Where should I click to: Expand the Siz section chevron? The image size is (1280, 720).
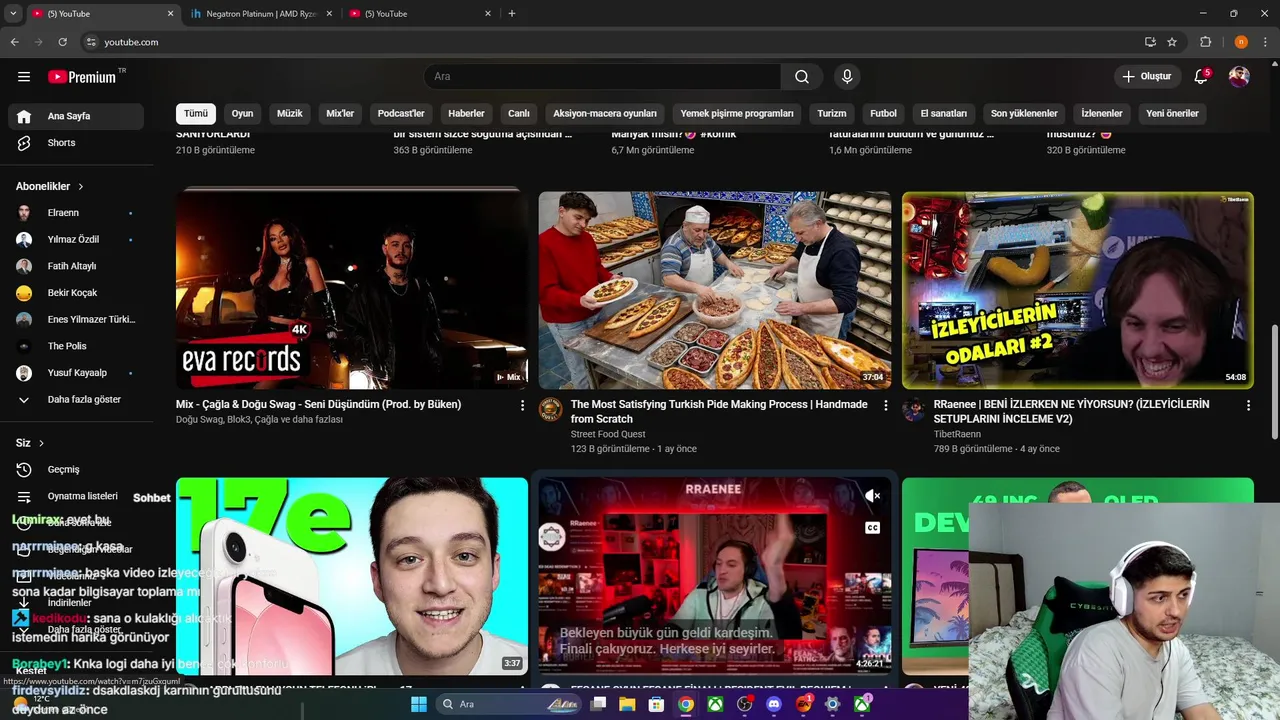41,443
